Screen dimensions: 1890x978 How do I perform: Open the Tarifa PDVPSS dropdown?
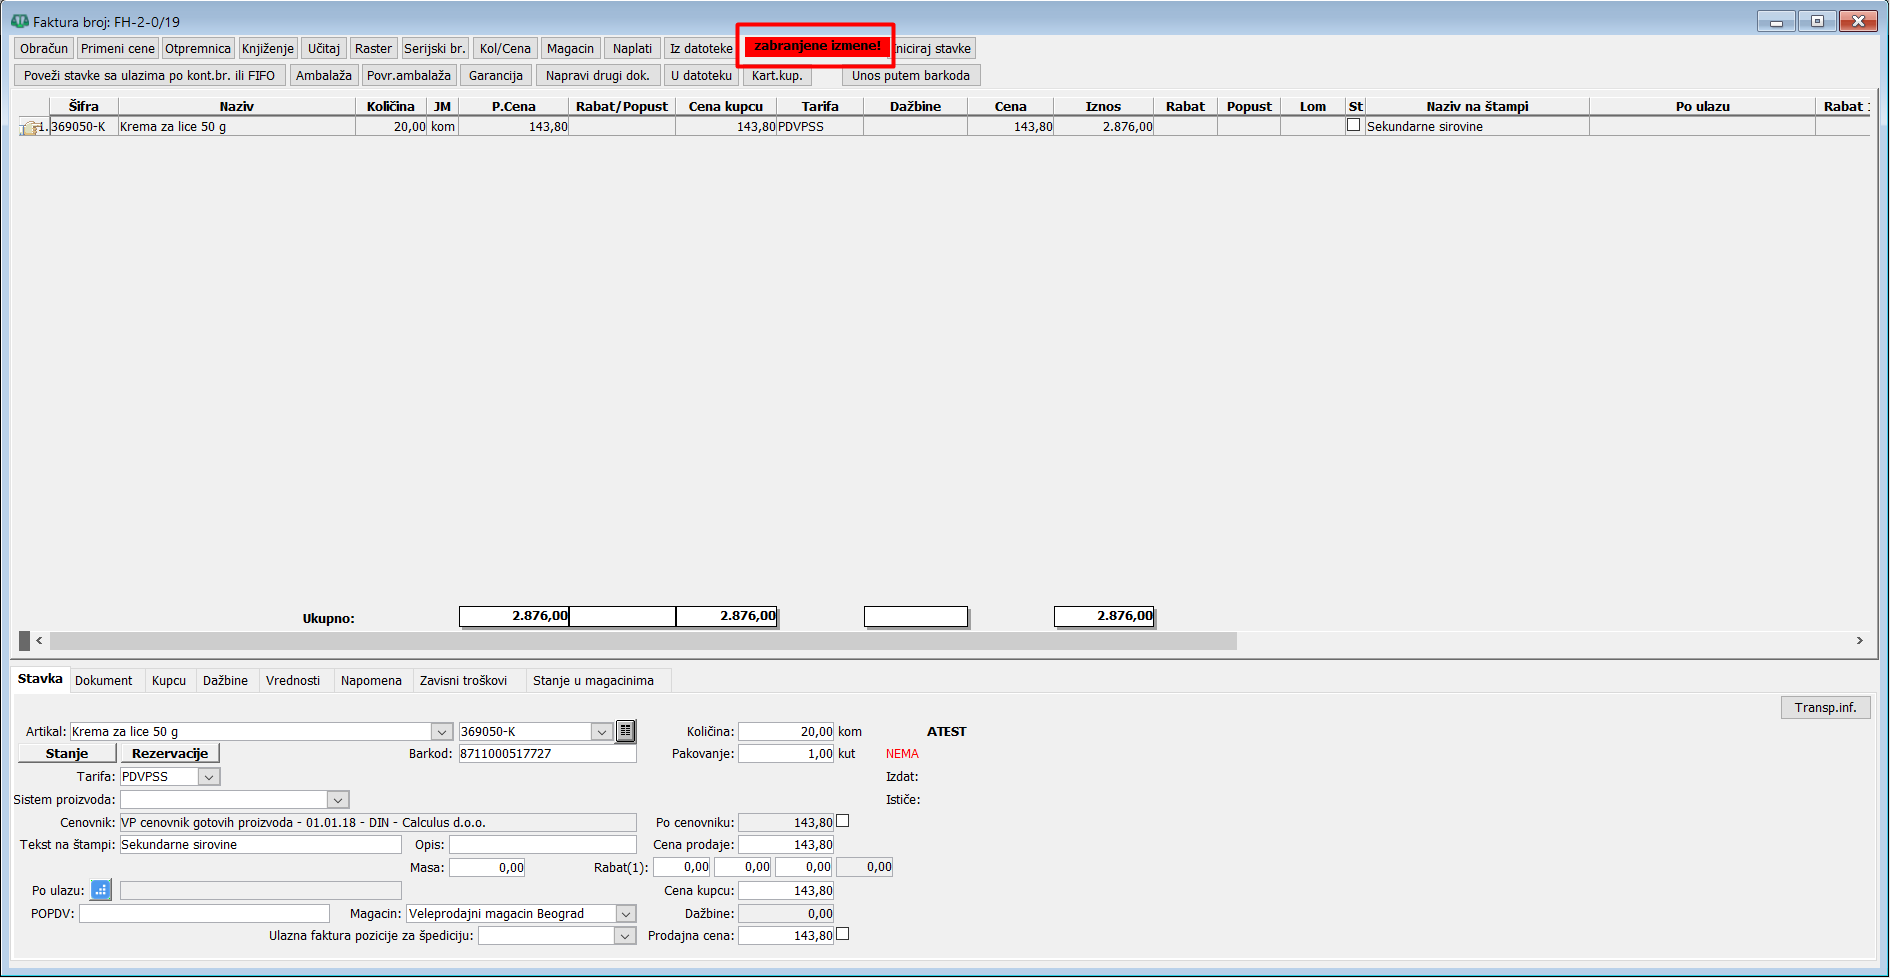[209, 777]
